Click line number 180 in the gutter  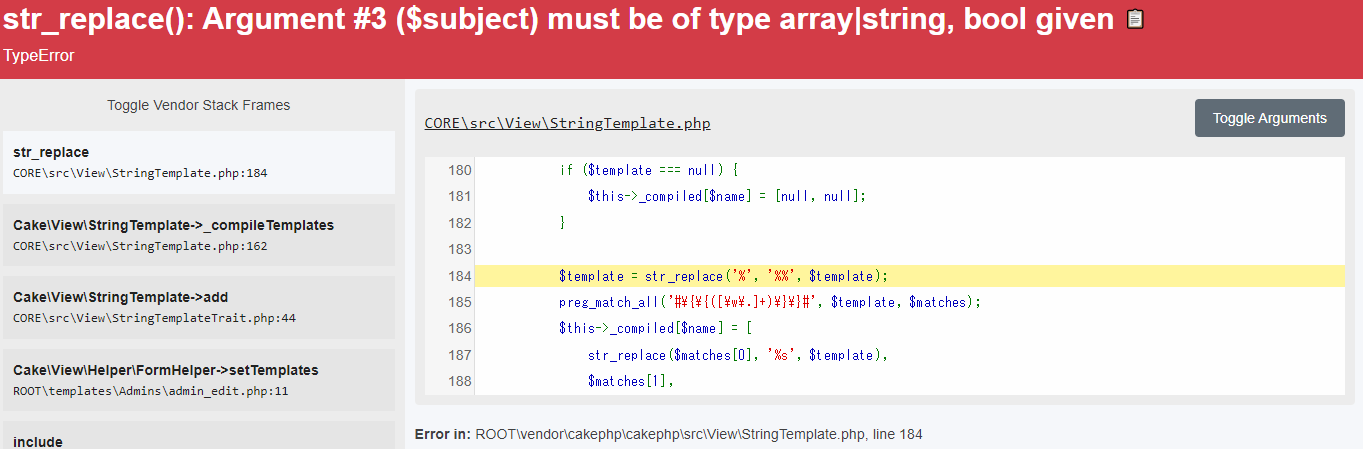coord(459,170)
